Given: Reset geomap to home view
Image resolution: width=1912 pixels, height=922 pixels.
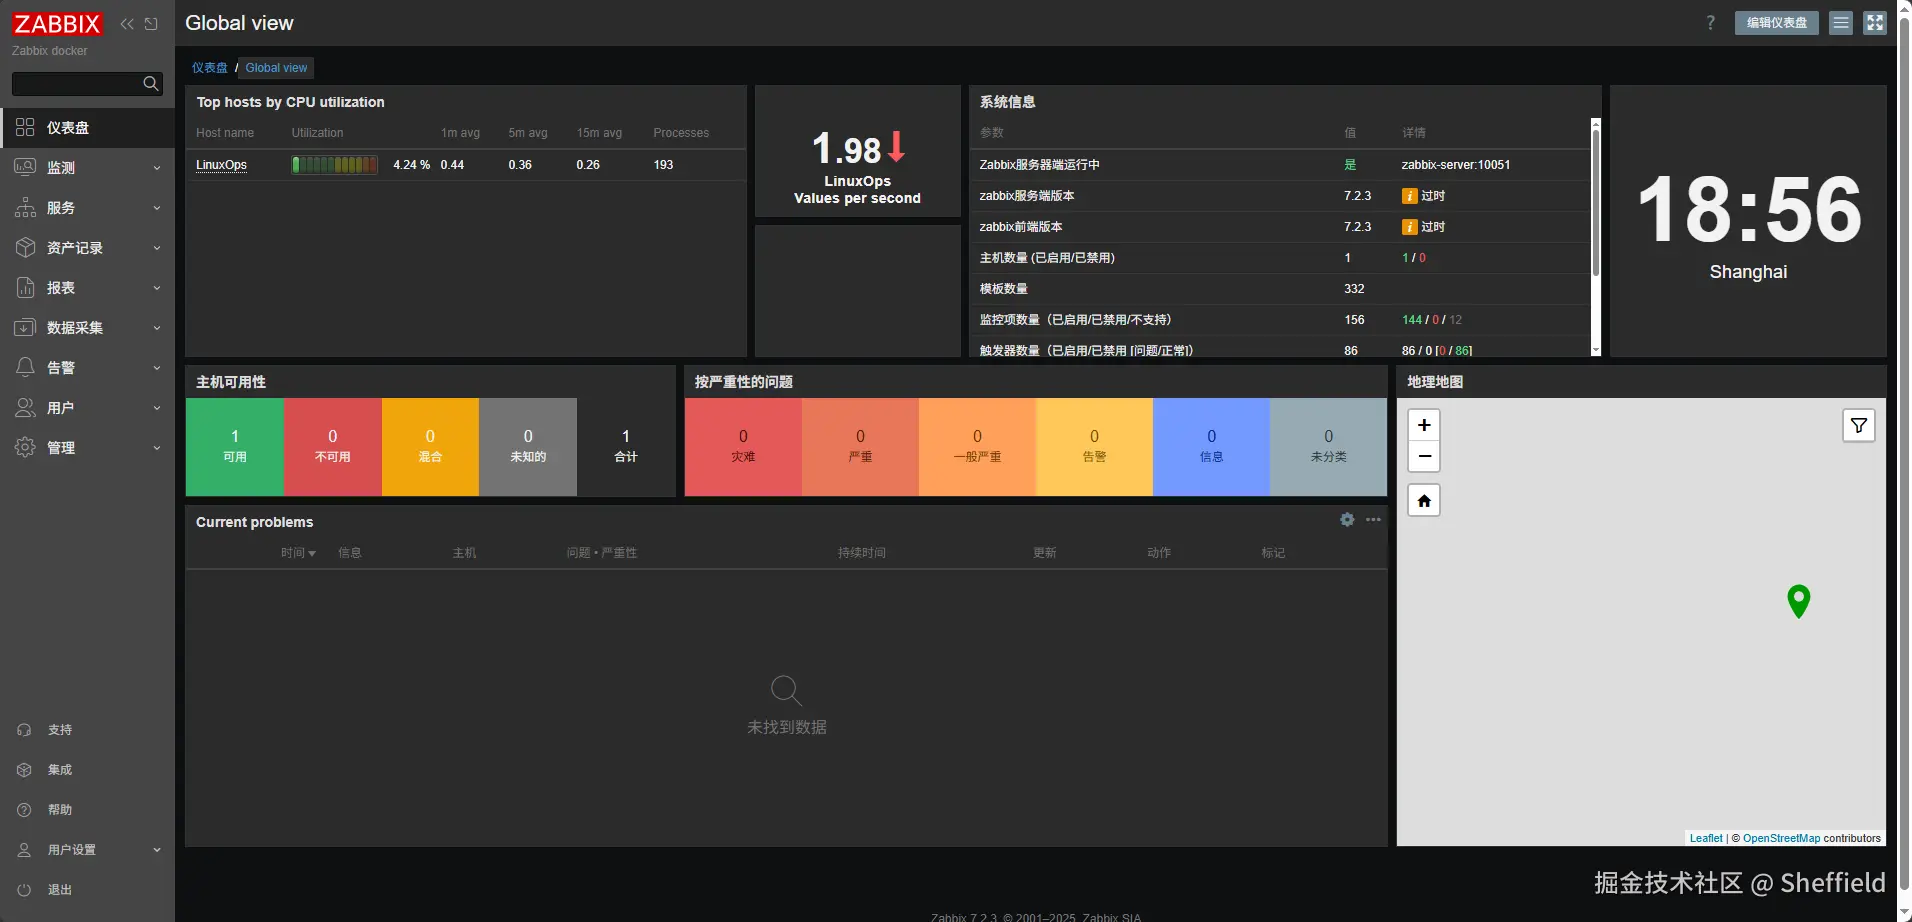Looking at the screenshot, I should (1424, 500).
